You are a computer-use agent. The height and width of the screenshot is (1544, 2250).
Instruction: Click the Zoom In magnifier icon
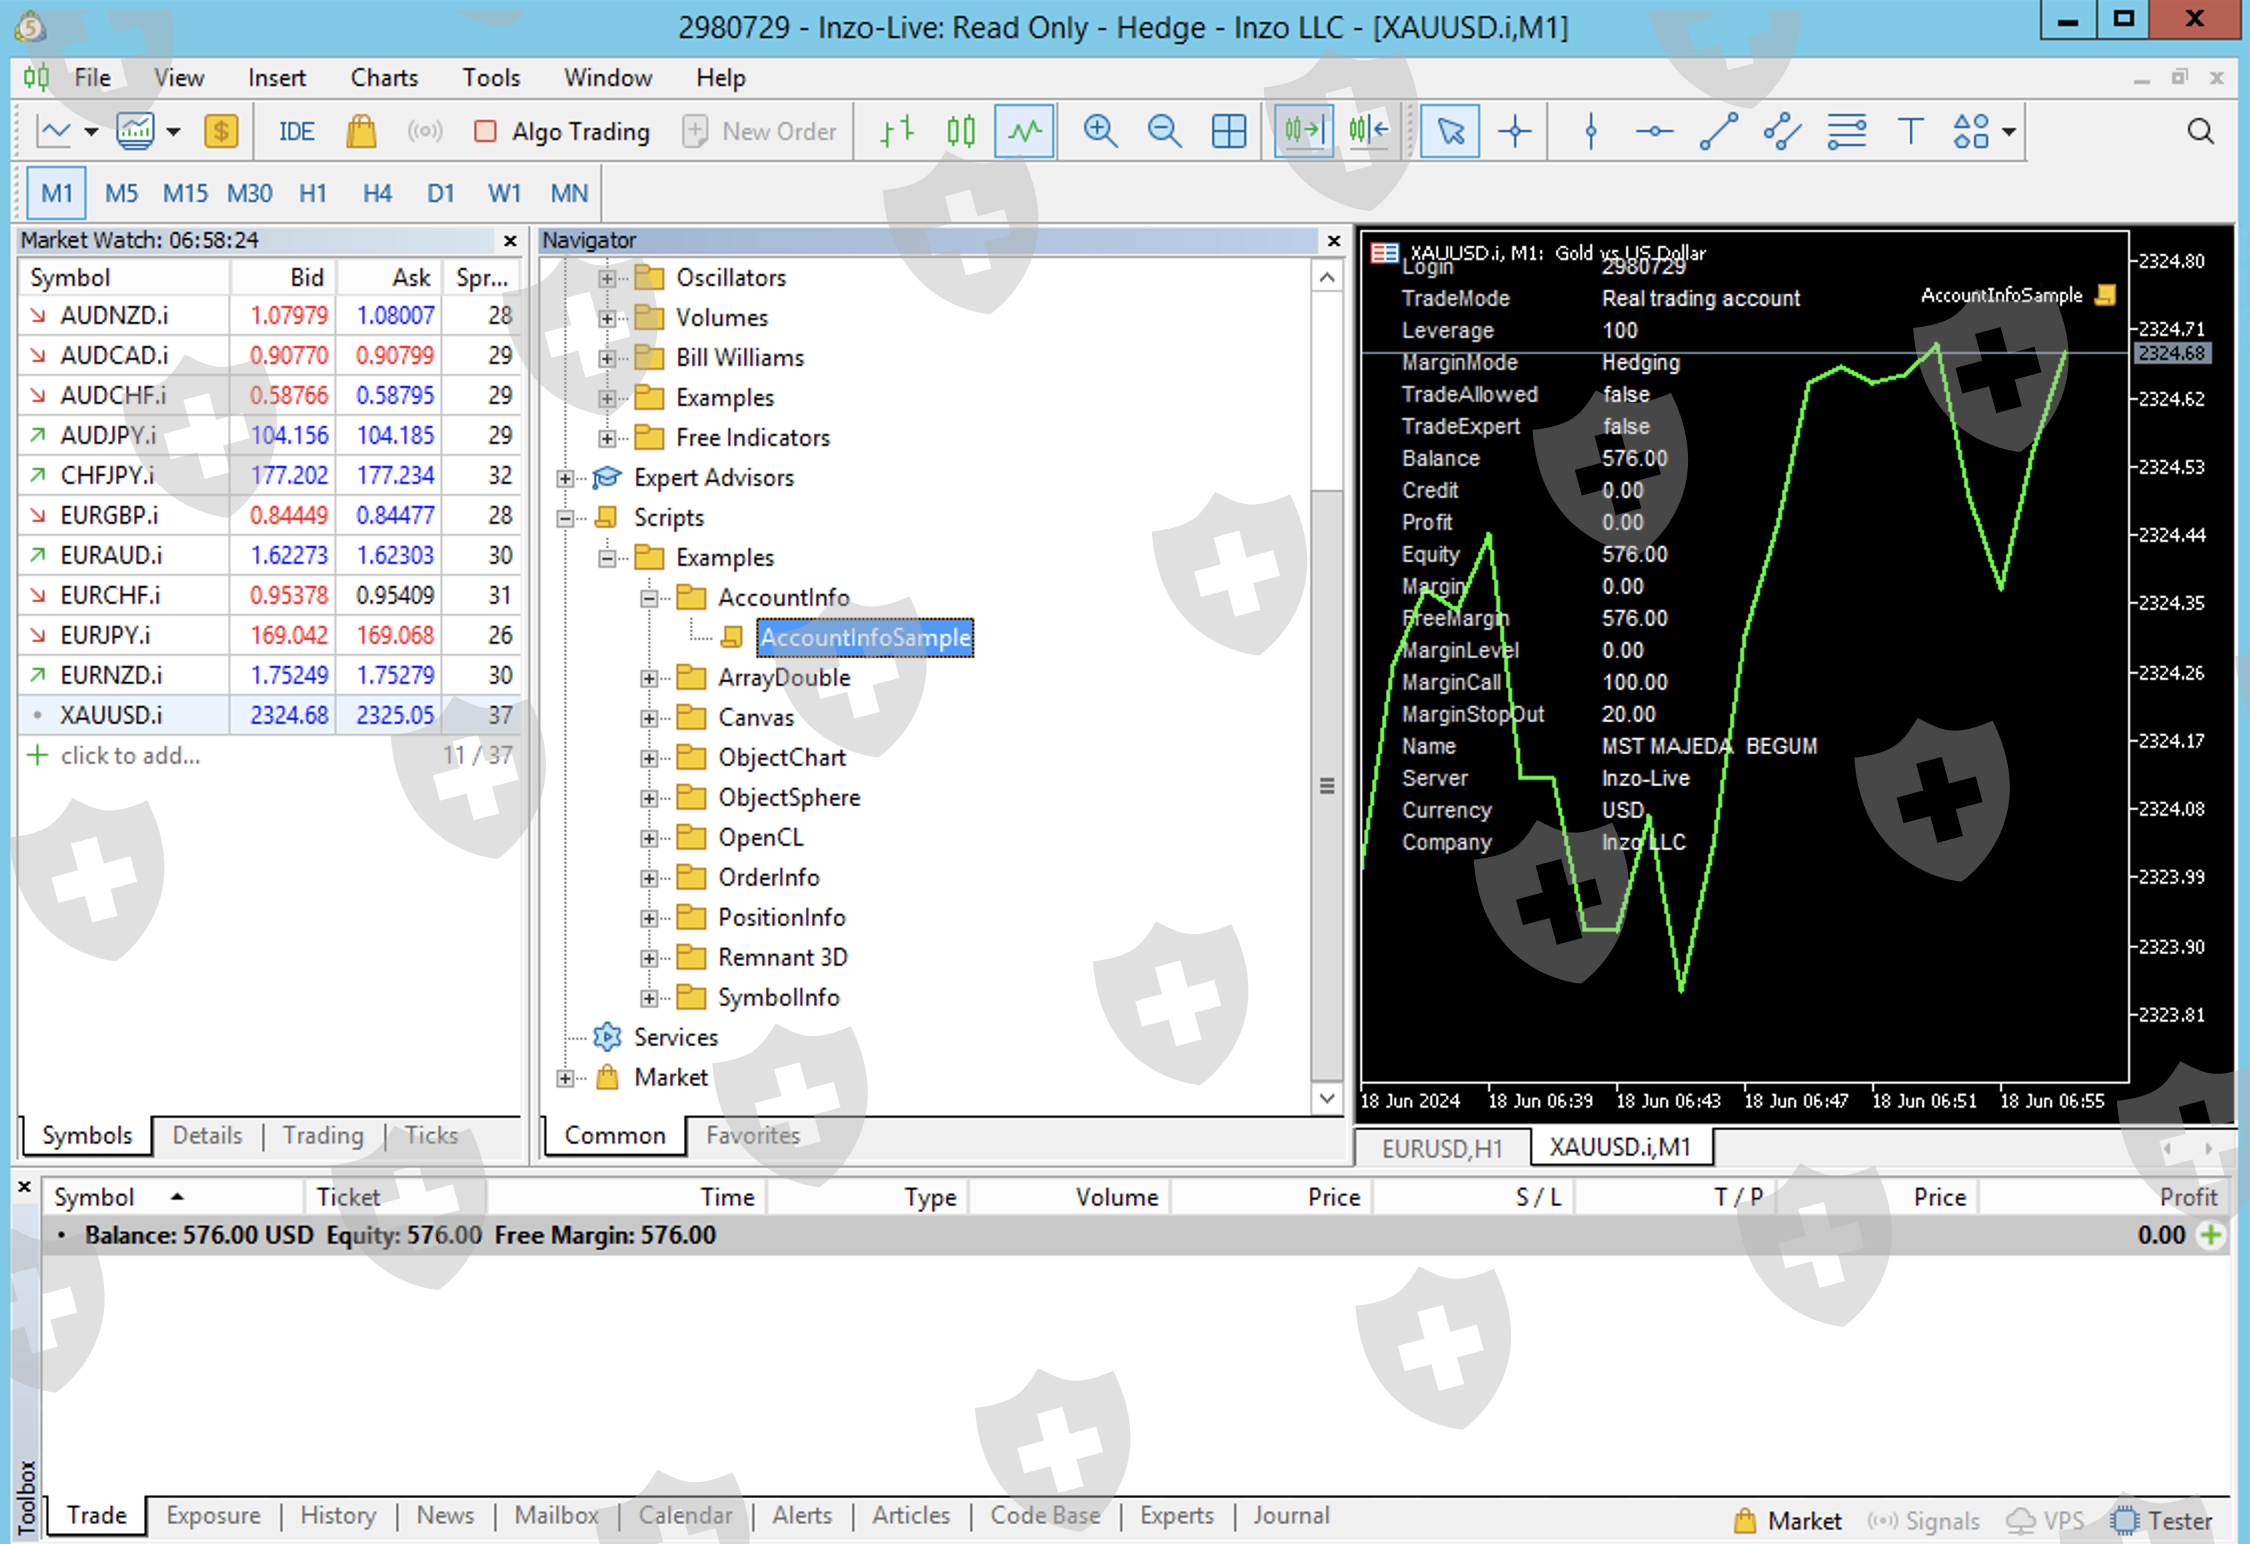click(x=1100, y=131)
